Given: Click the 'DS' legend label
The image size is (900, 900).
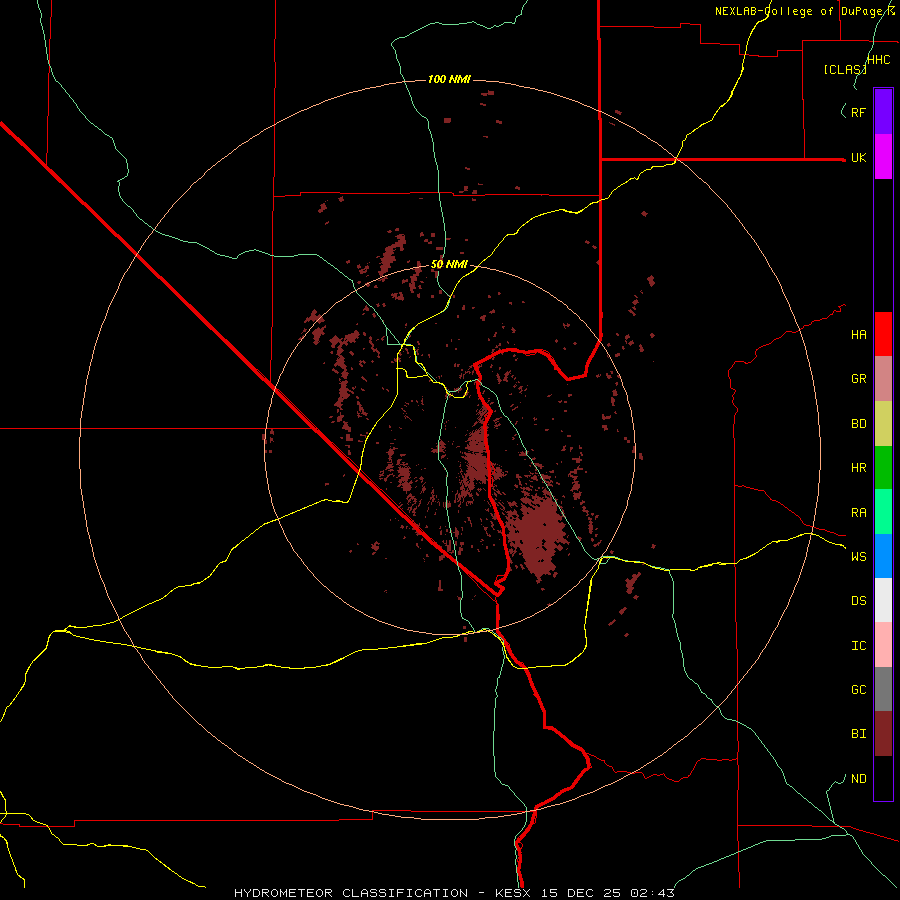Looking at the screenshot, I should pyautogui.click(x=859, y=601).
